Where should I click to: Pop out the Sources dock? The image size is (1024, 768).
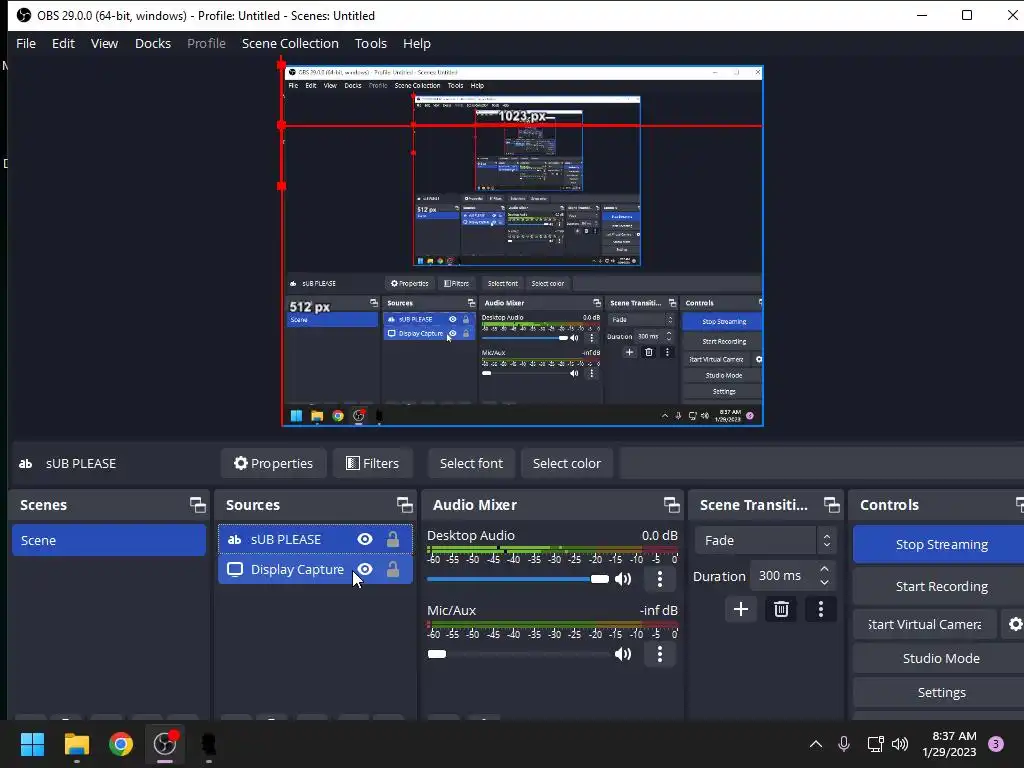404,505
